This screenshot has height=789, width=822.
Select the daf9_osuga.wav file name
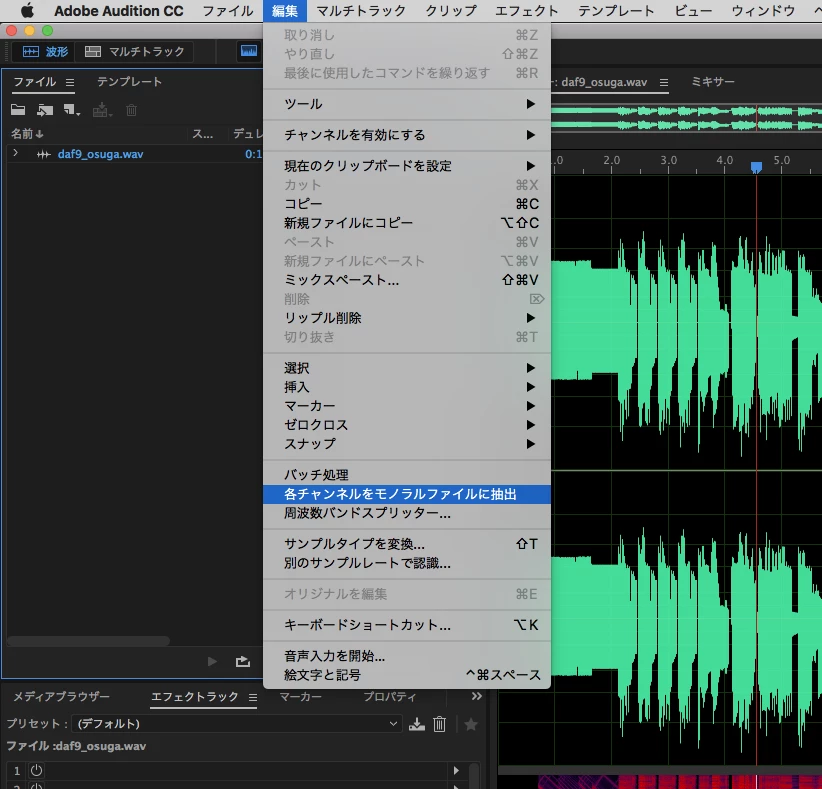pos(100,154)
